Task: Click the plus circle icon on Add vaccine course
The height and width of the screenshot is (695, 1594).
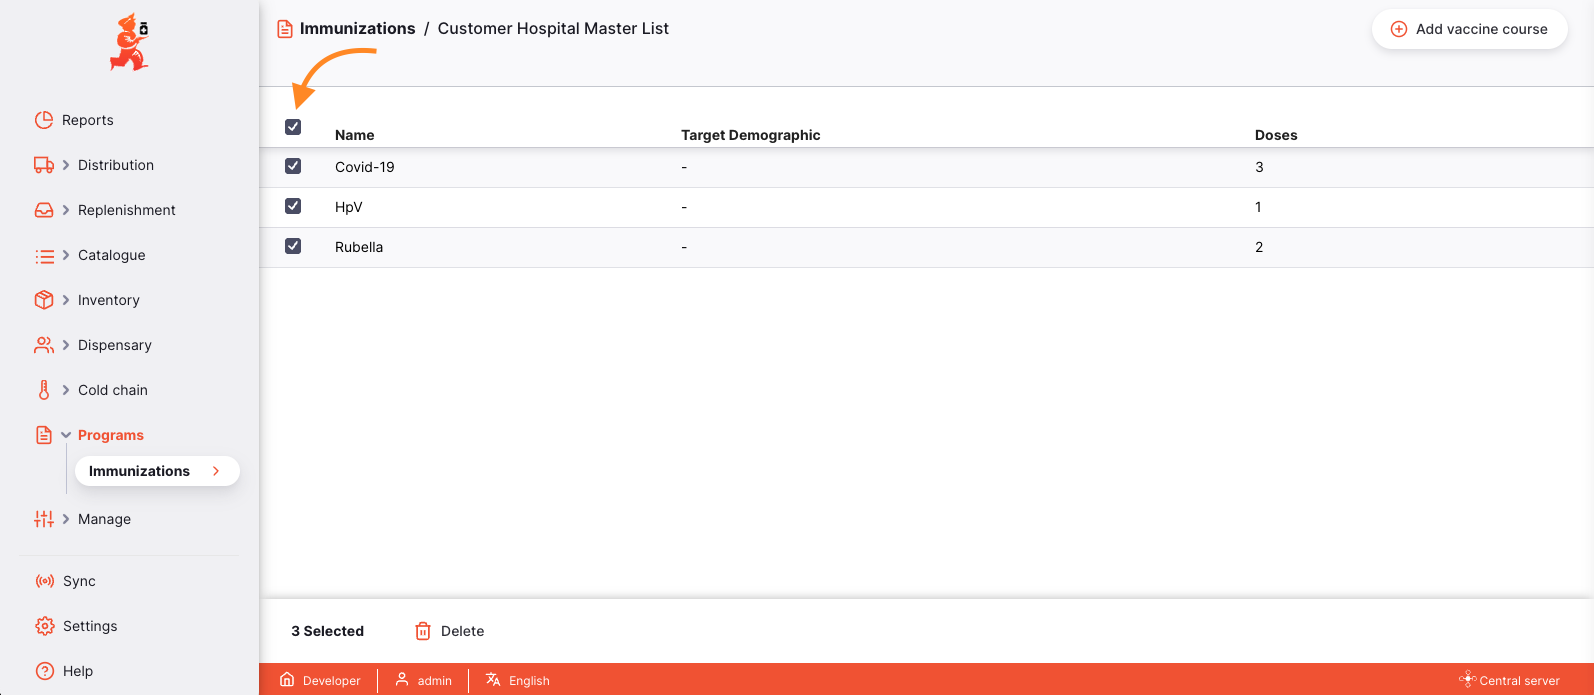Action: click(x=1399, y=29)
